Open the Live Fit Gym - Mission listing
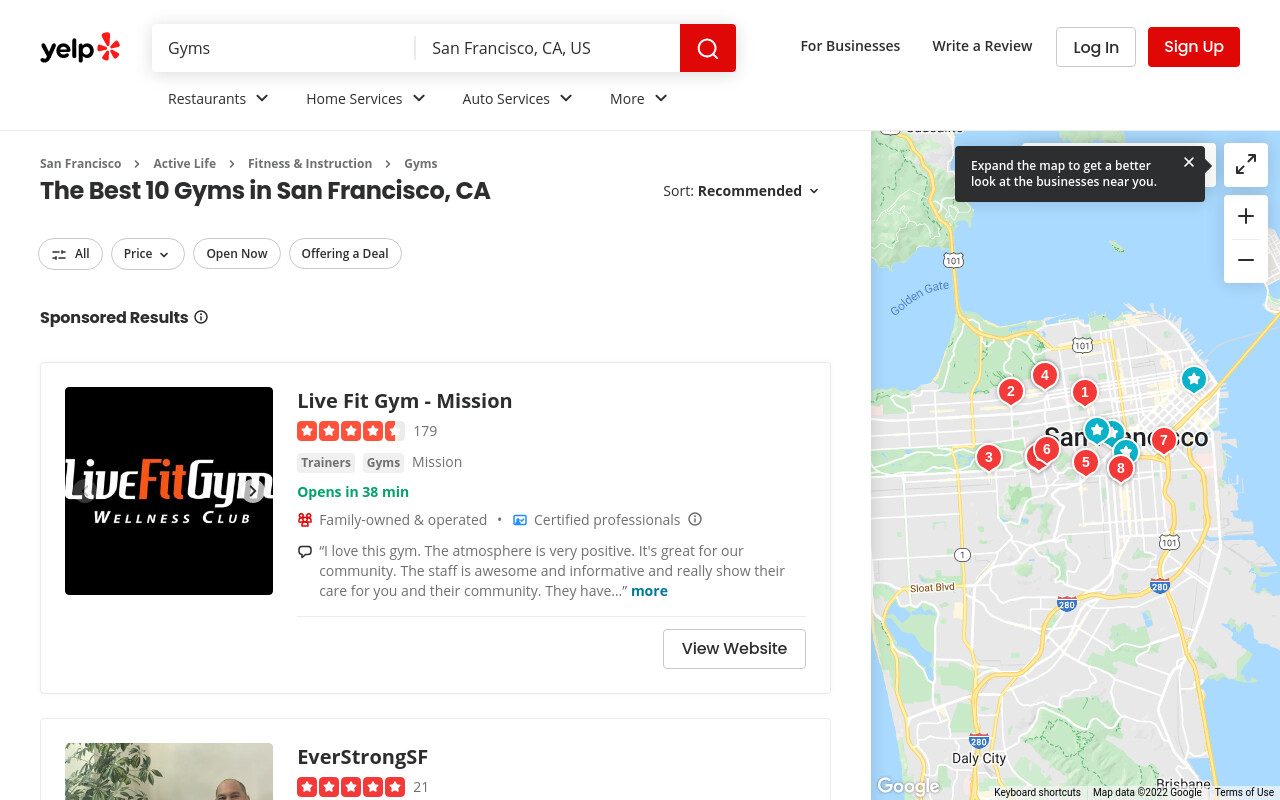The width and height of the screenshot is (1280, 800). 405,401
